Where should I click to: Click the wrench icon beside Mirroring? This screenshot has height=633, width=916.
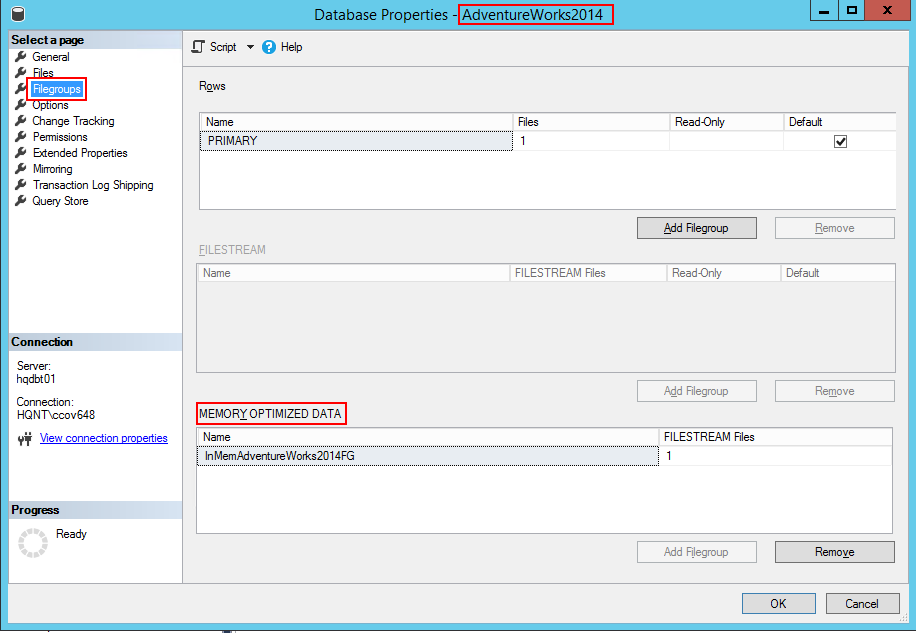pyautogui.click(x=20, y=169)
